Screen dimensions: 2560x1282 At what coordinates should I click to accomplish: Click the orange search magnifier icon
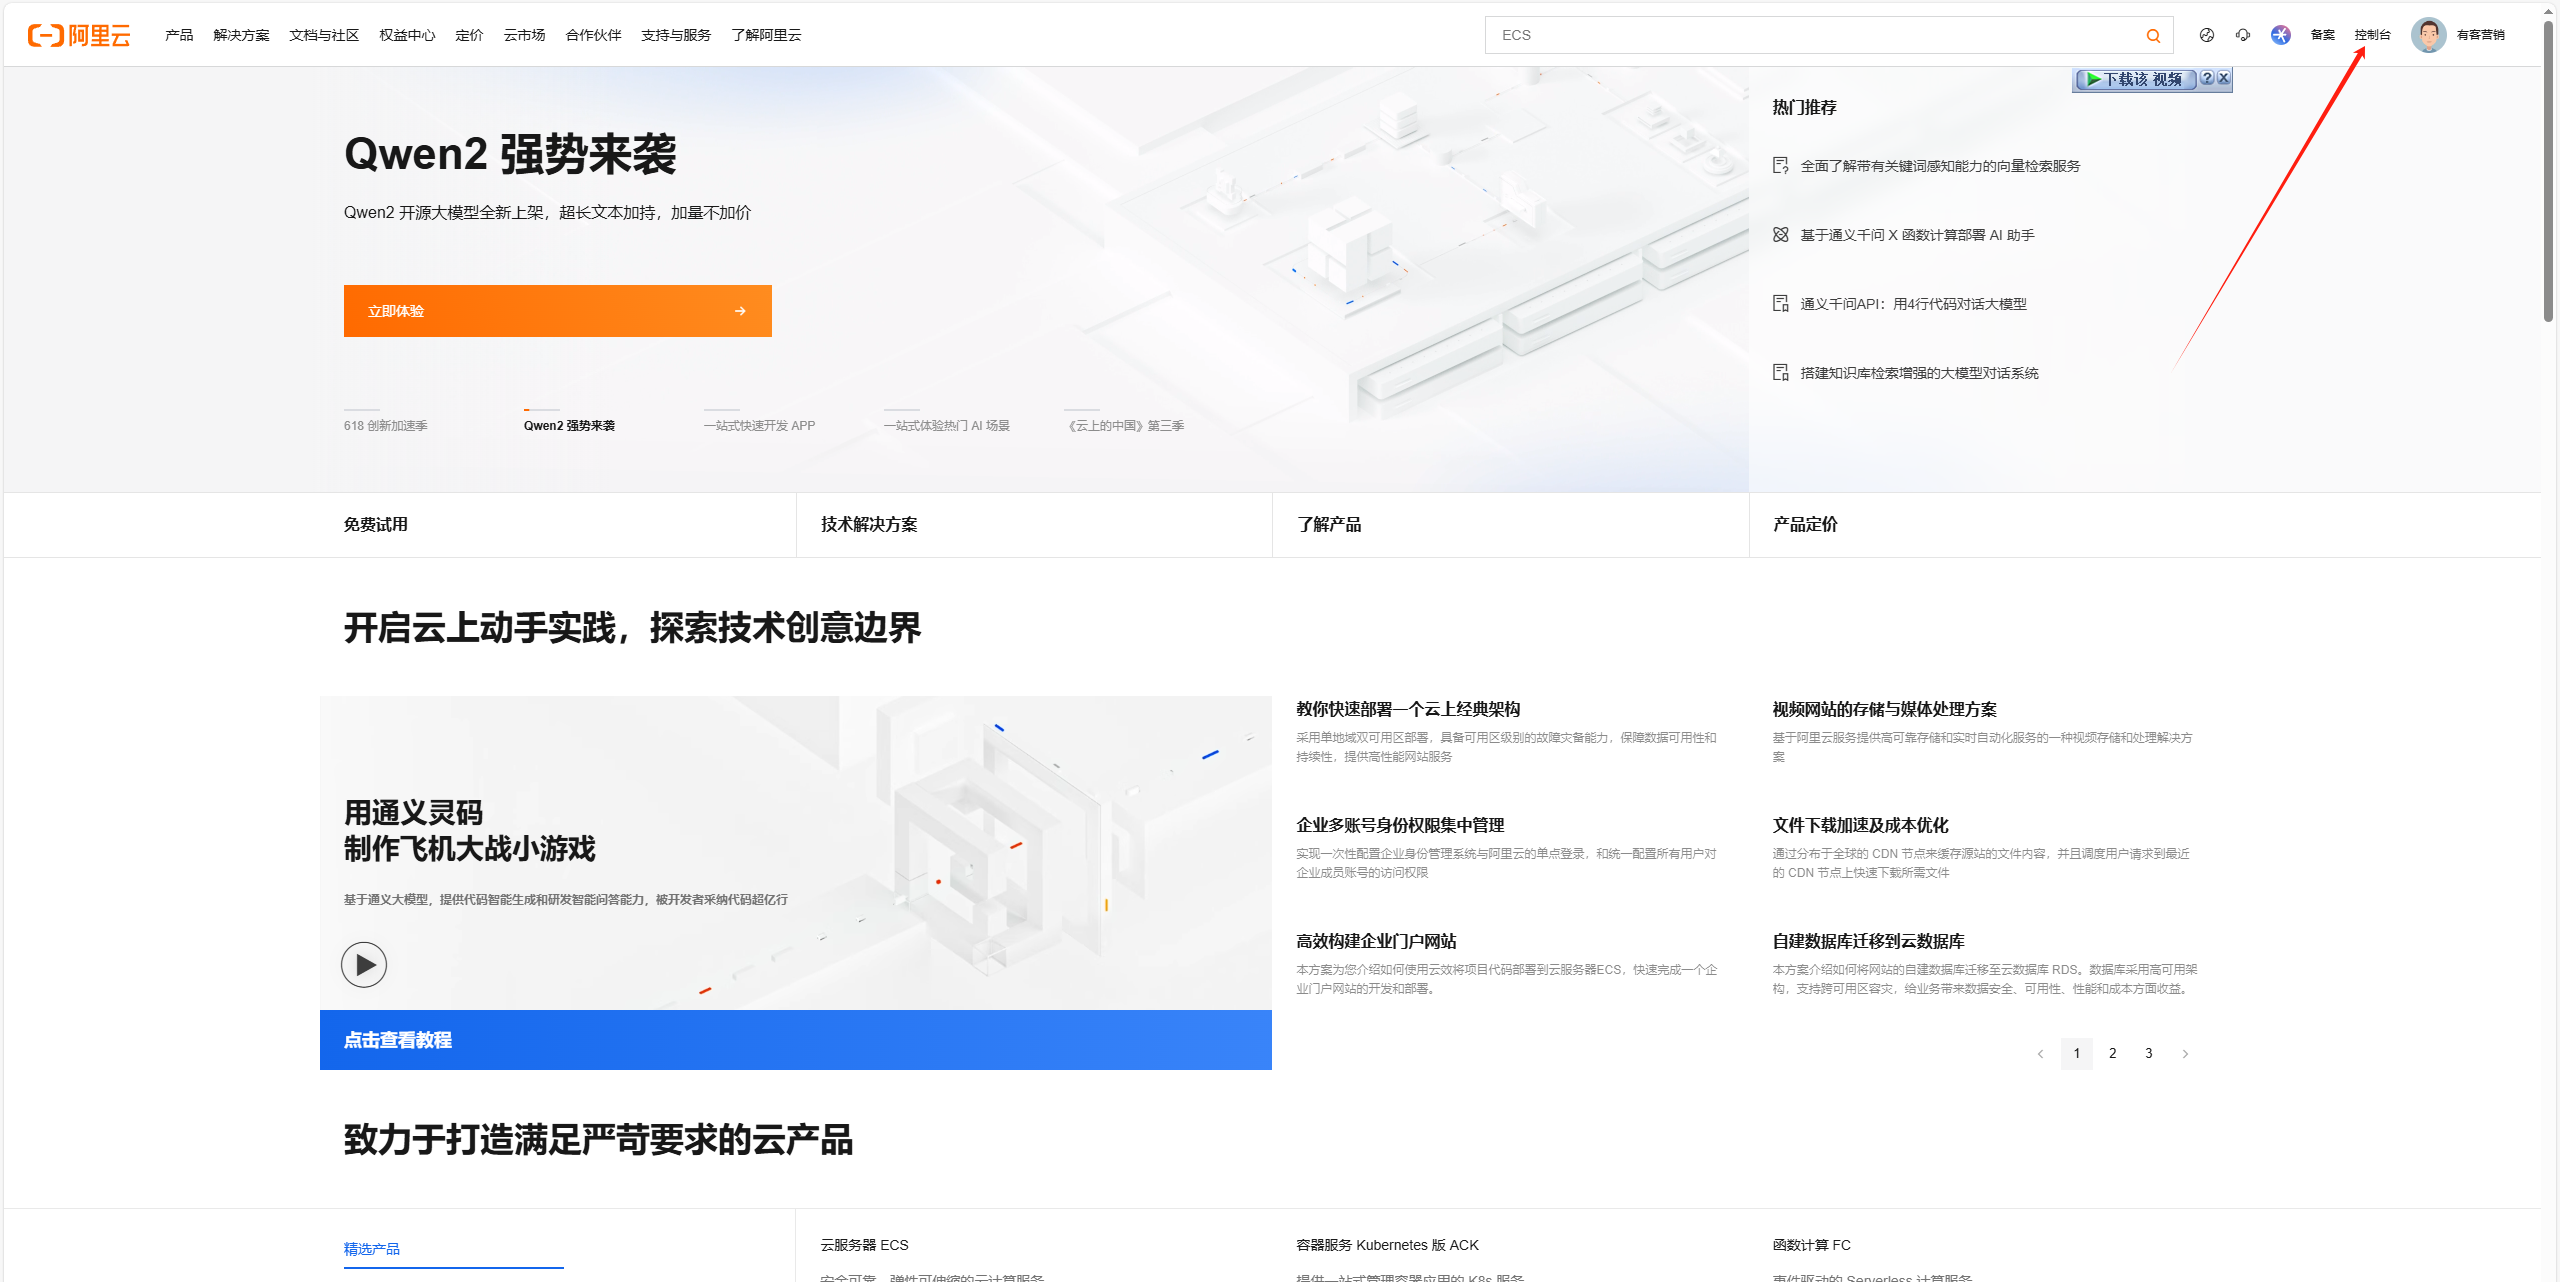(x=2153, y=35)
